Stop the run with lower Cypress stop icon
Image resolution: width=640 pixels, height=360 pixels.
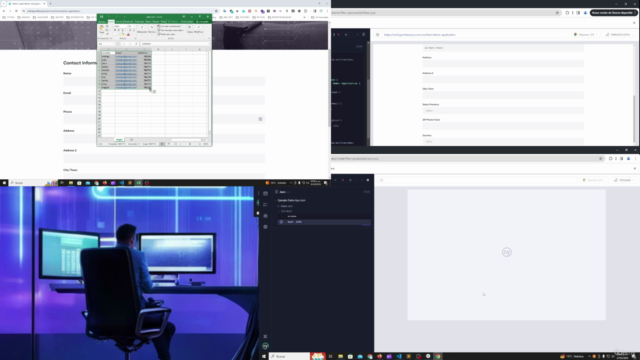coord(368,180)
